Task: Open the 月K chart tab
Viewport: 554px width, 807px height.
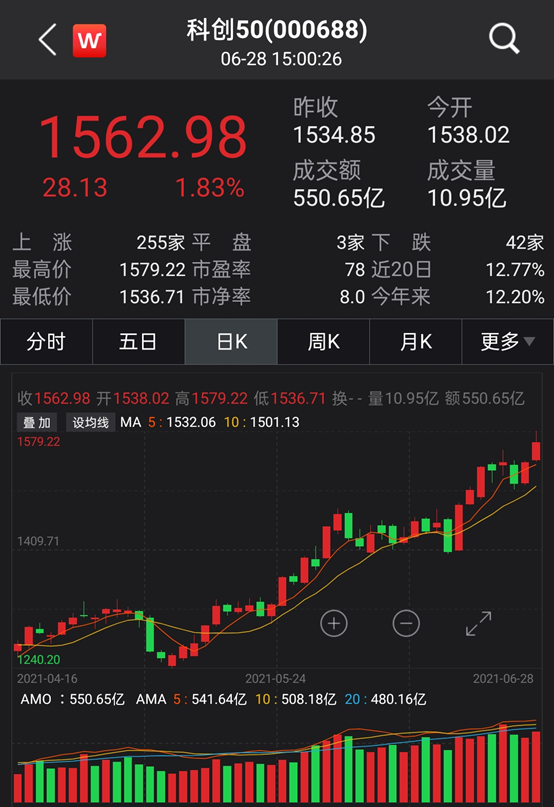Action: point(416,341)
